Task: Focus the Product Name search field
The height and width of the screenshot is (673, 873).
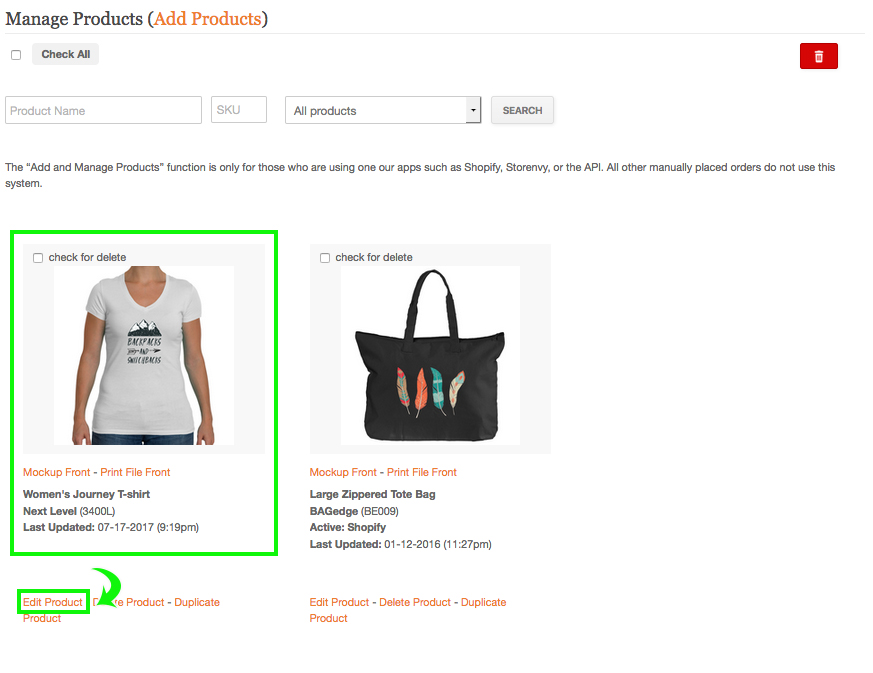Action: 104,110
